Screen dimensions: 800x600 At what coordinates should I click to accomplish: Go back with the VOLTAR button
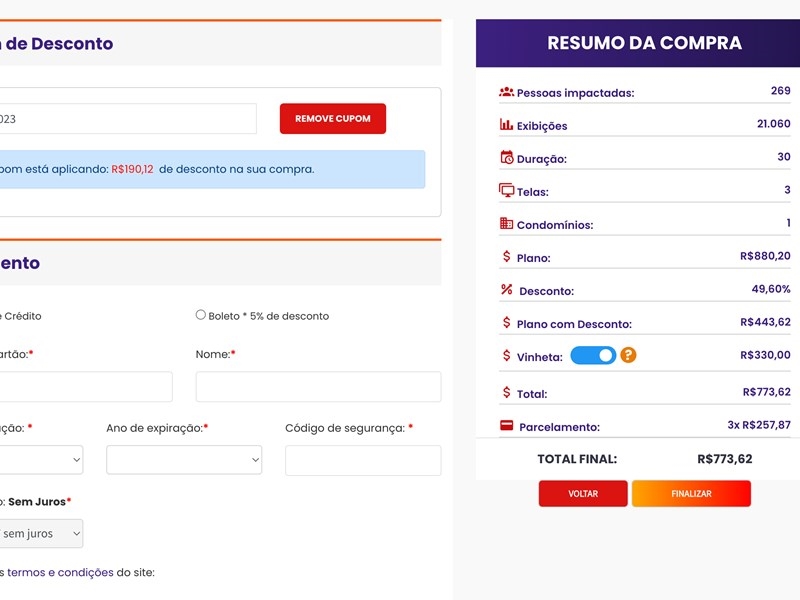tap(583, 493)
